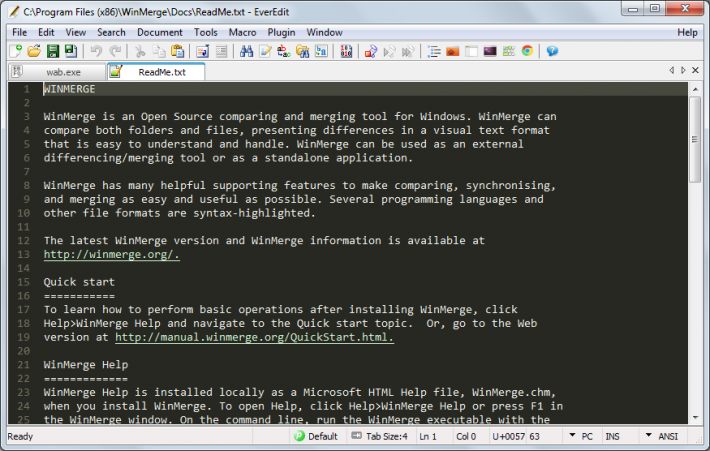The width and height of the screenshot is (710, 451).
Task: Open the File menu
Action: [19, 33]
